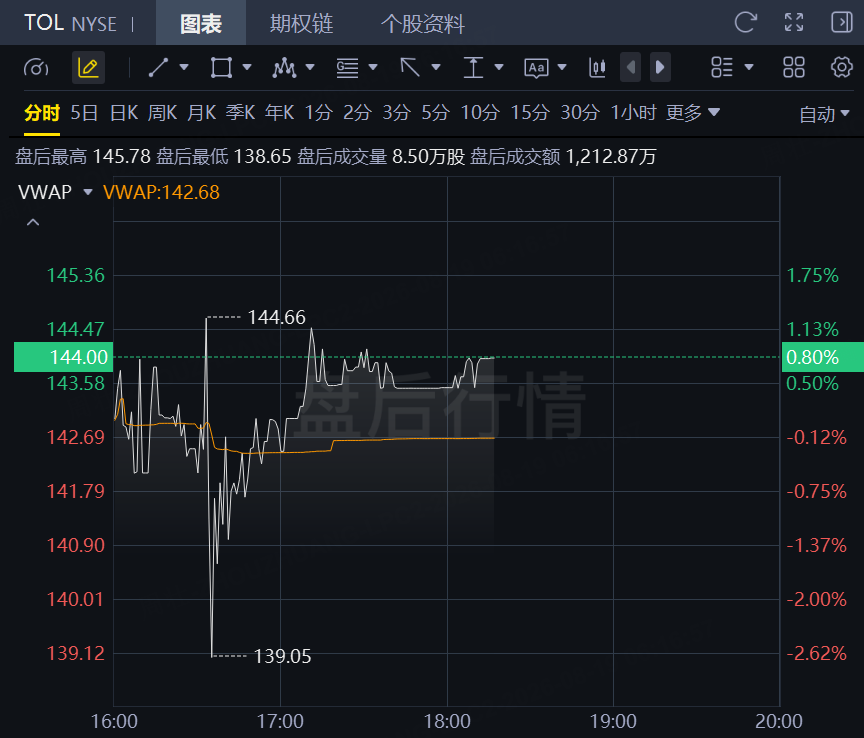Click 盘后最高 145.78 statistic
The width and height of the screenshot is (864, 738).
pos(83,157)
